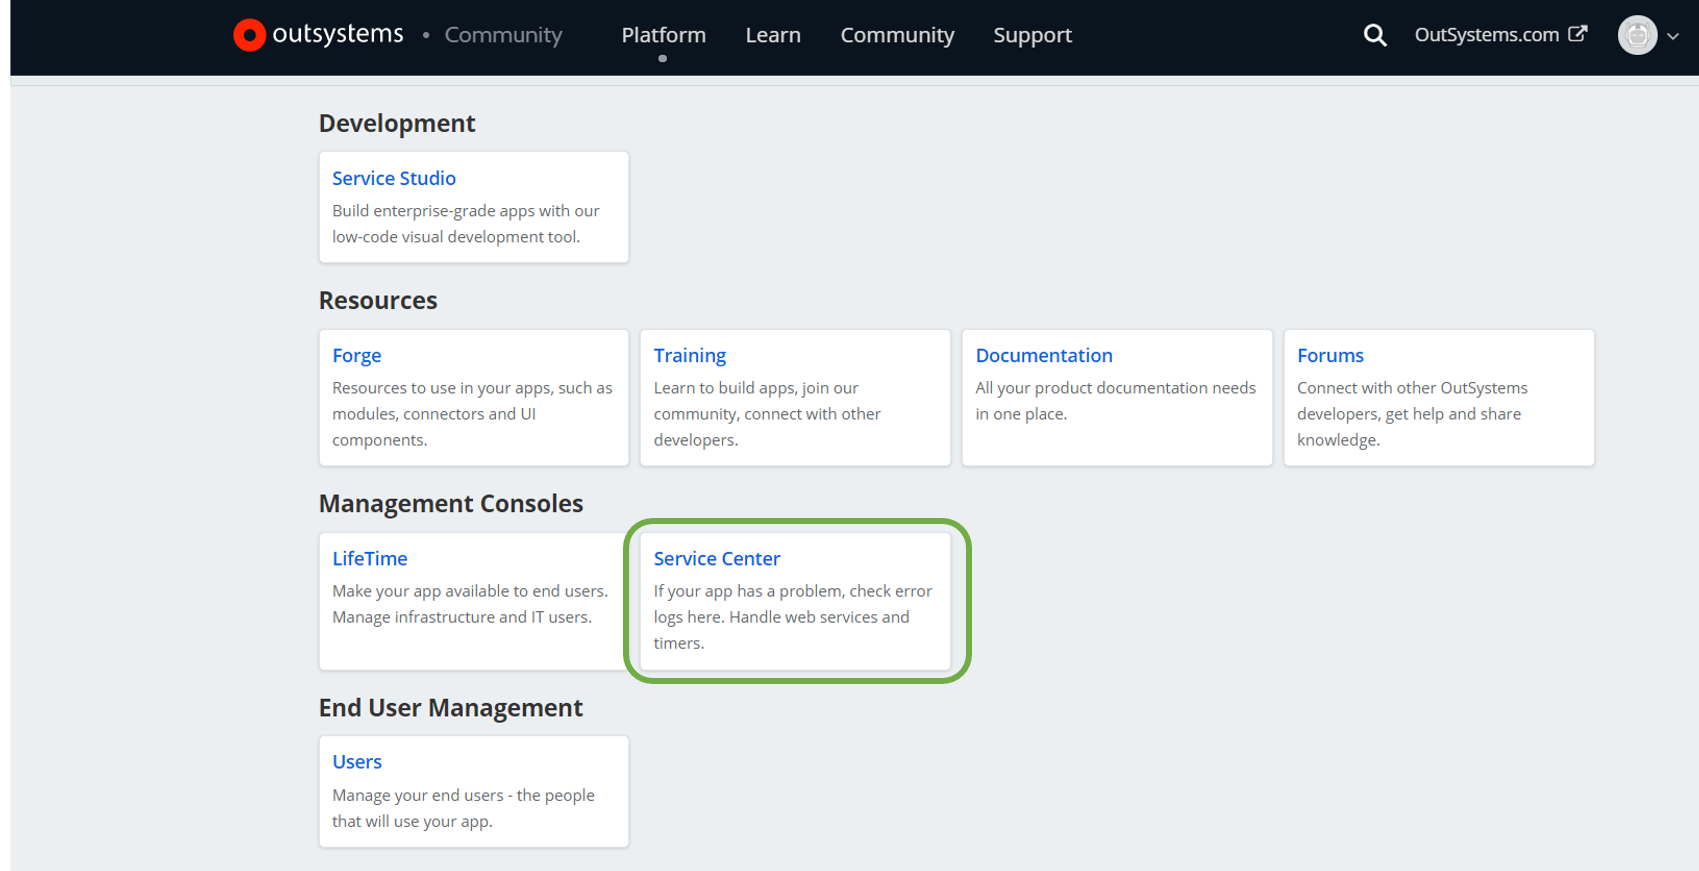Click 'If your app has a problem' text
1699x871 pixels.
coord(793,617)
